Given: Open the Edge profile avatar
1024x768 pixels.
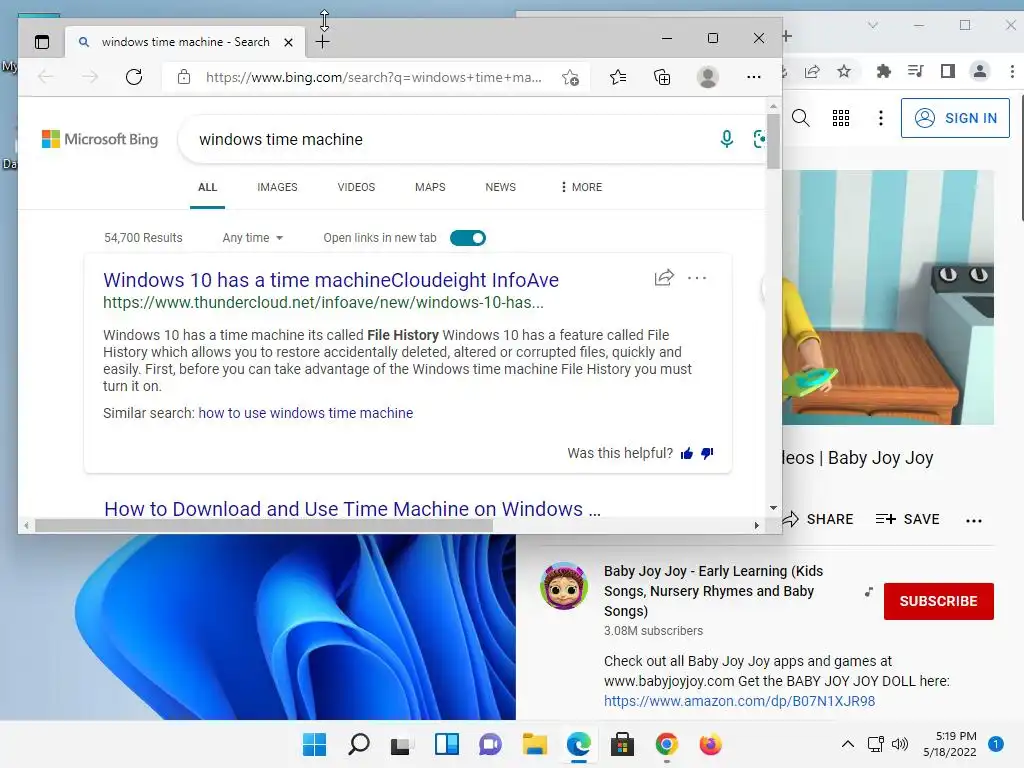Looking at the screenshot, I should 708,77.
